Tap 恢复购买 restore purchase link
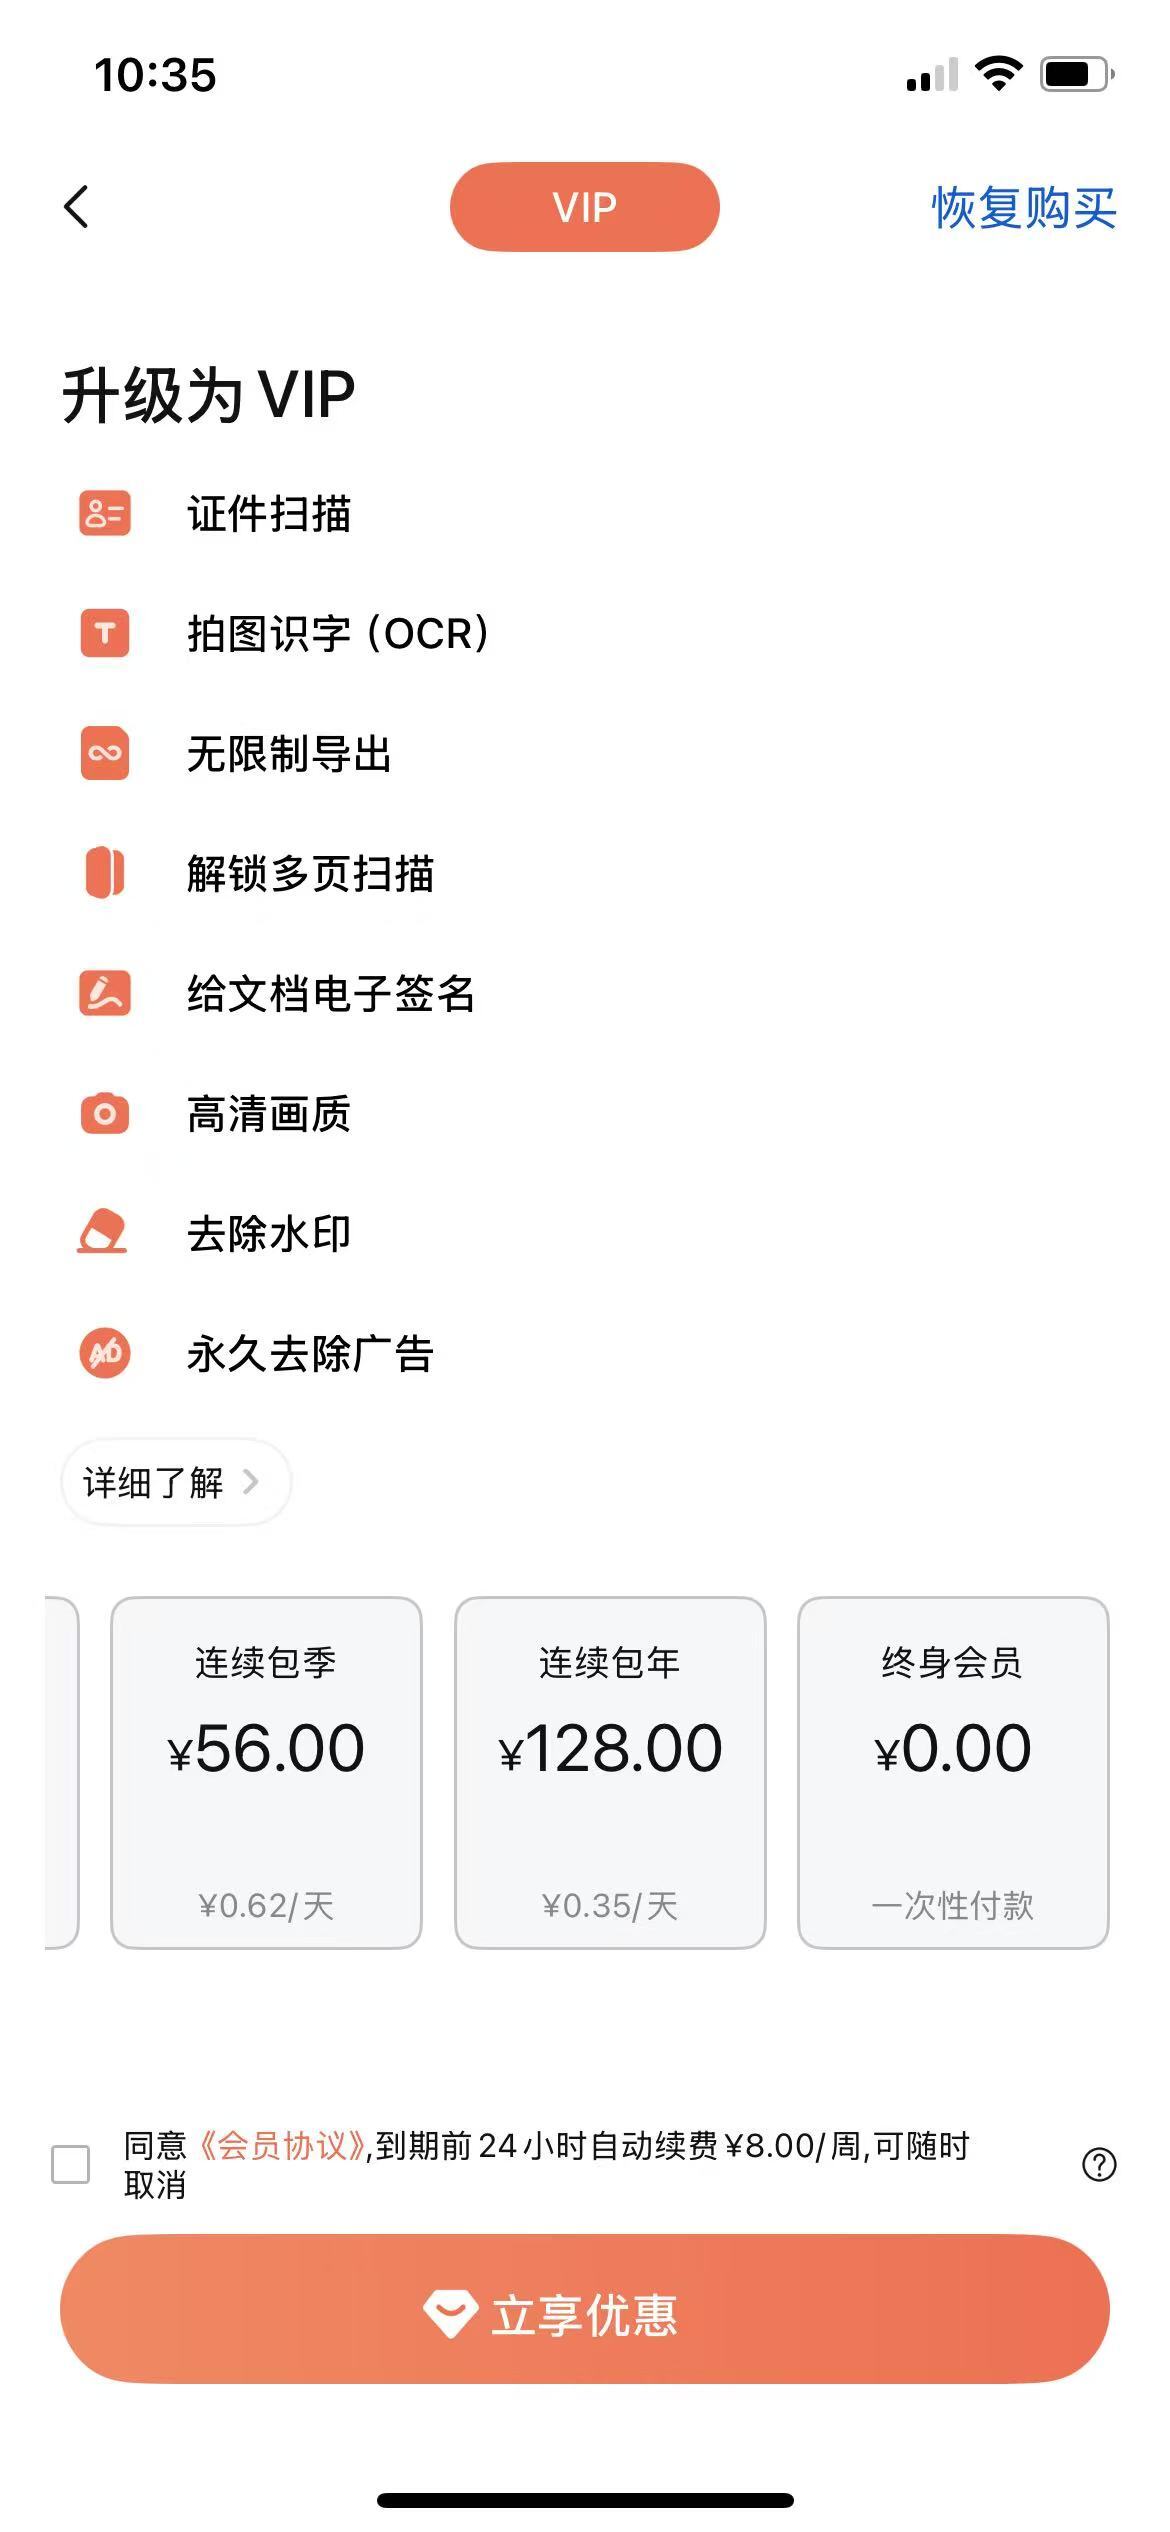This screenshot has height=2532, width=1170. 1024,208
